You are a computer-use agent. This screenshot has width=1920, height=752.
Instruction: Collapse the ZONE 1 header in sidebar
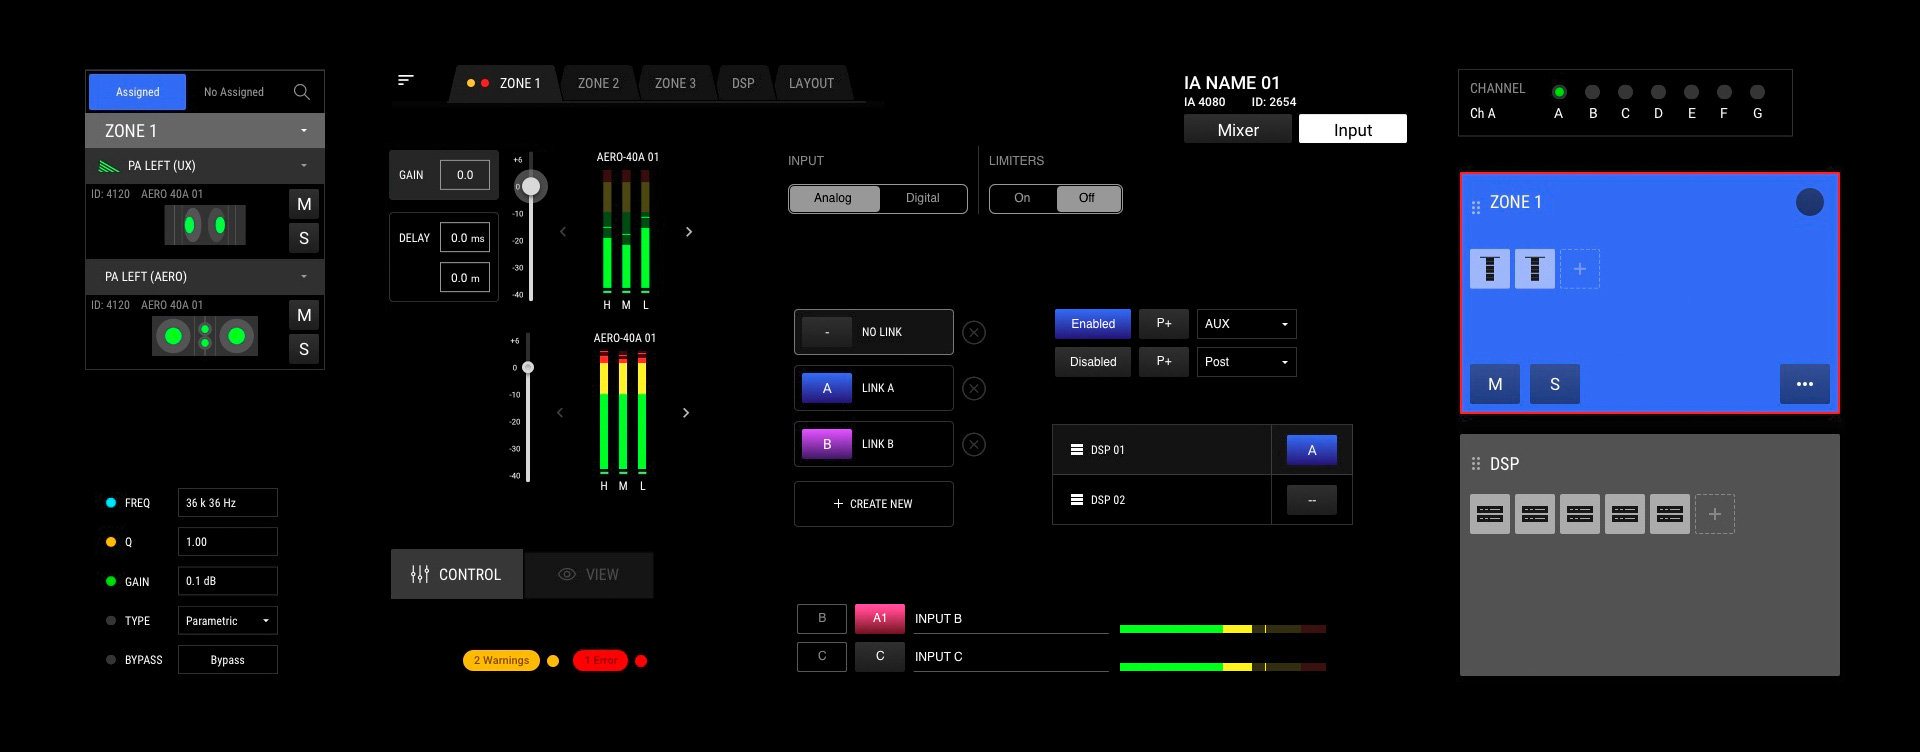tap(303, 131)
